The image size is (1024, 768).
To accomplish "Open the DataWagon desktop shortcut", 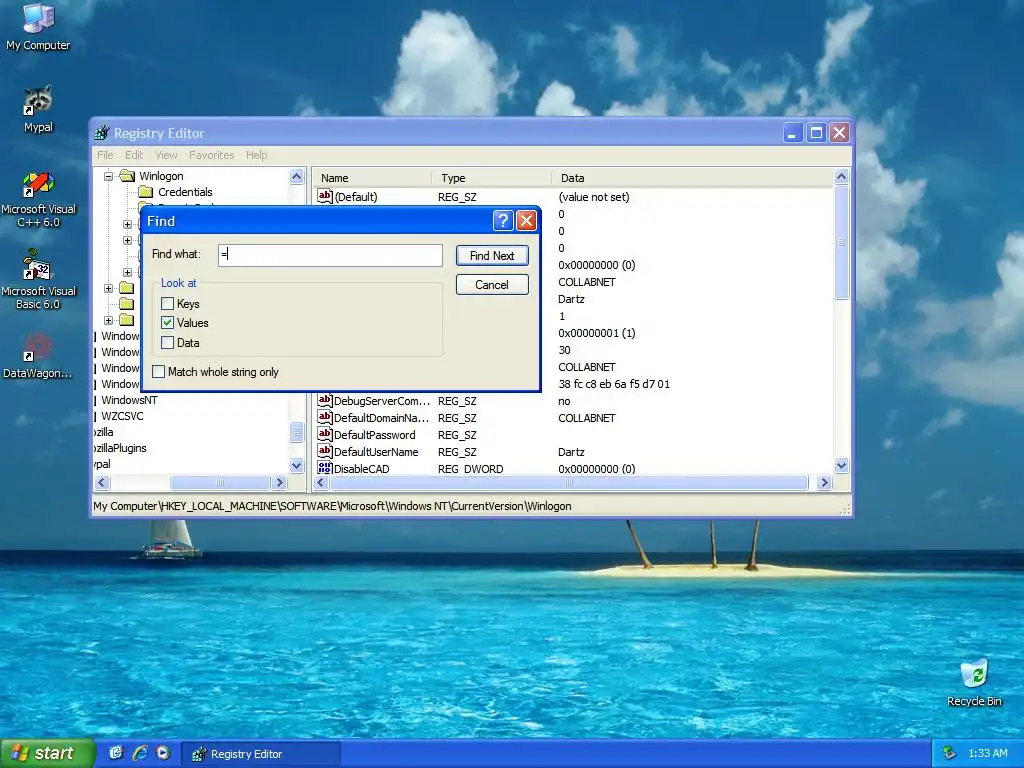I will [38, 356].
